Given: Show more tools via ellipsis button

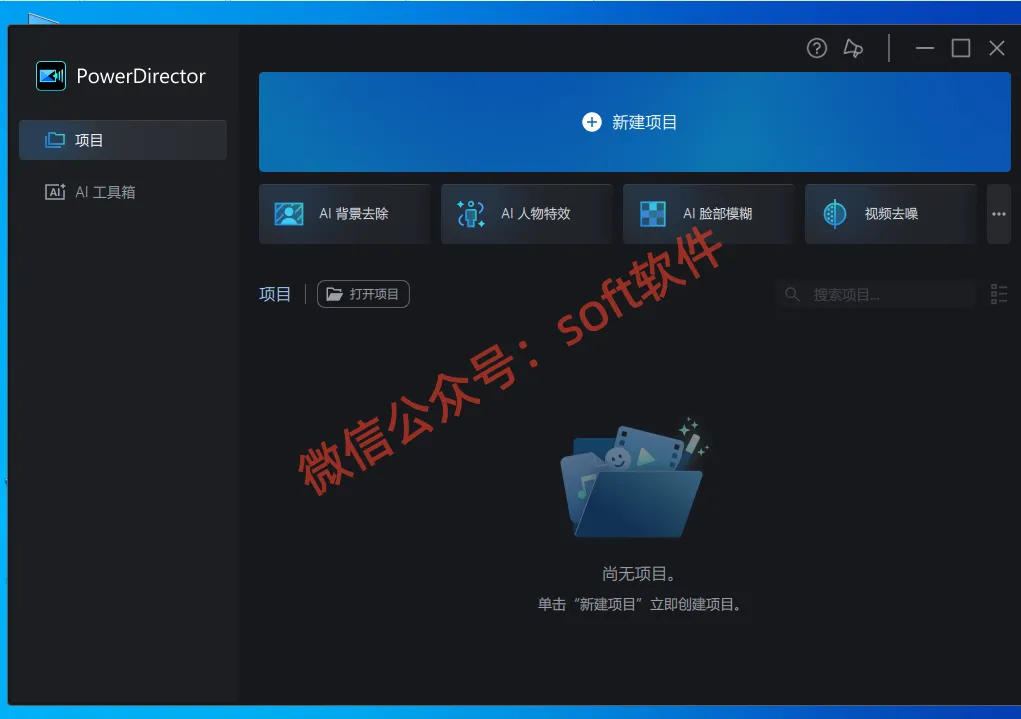Looking at the screenshot, I should point(999,214).
